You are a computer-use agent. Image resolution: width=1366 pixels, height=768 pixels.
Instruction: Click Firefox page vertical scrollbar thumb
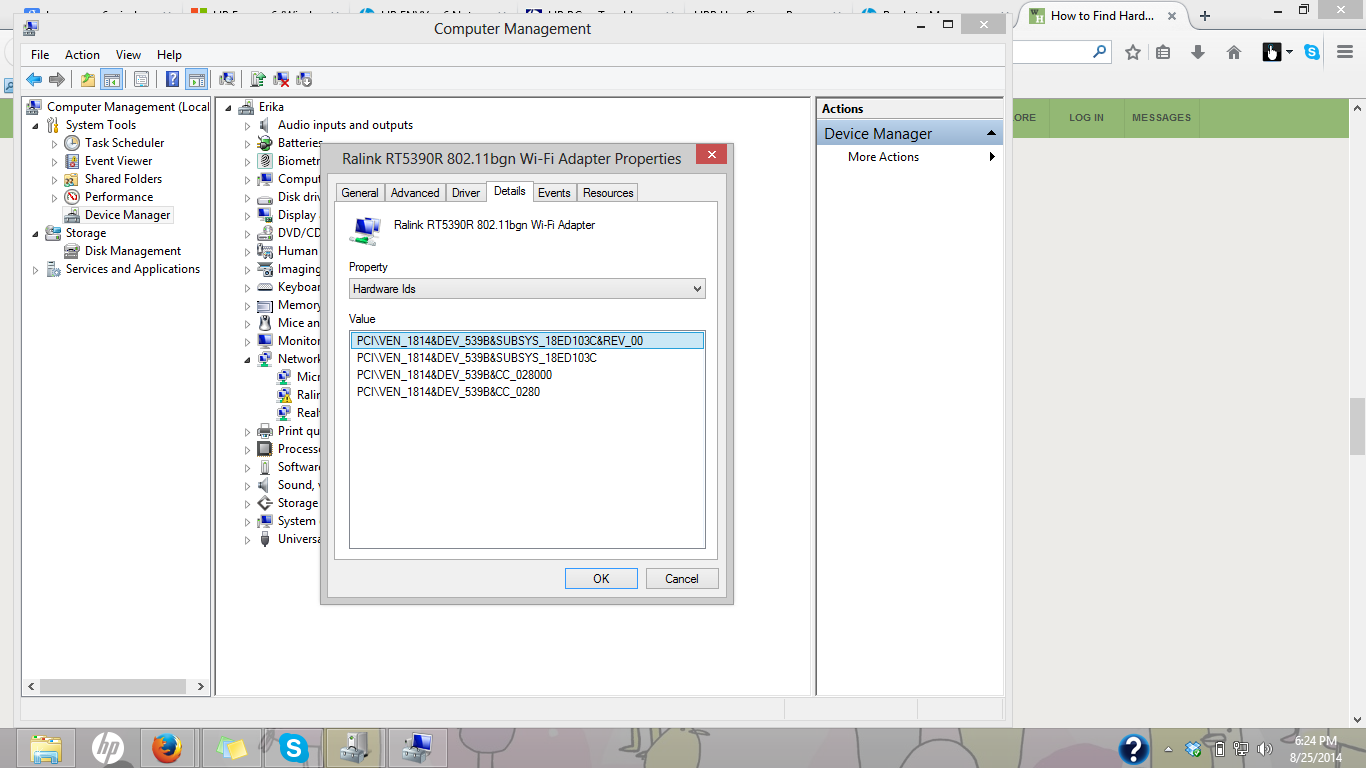click(x=1357, y=426)
